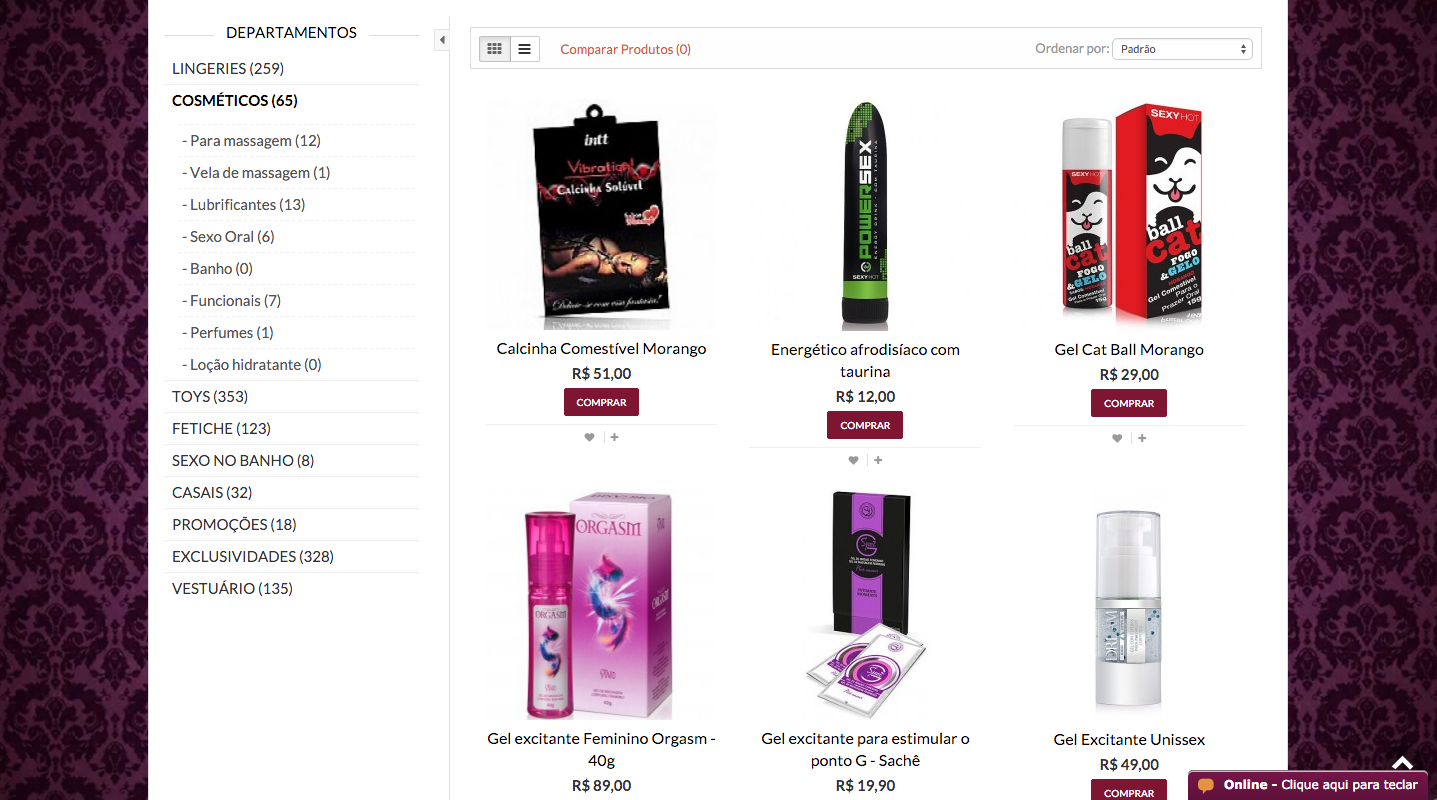The width and height of the screenshot is (1437, 800).
Task: Add Calcinha Comestível Morango to compare plus
Action: coord(614,437)
